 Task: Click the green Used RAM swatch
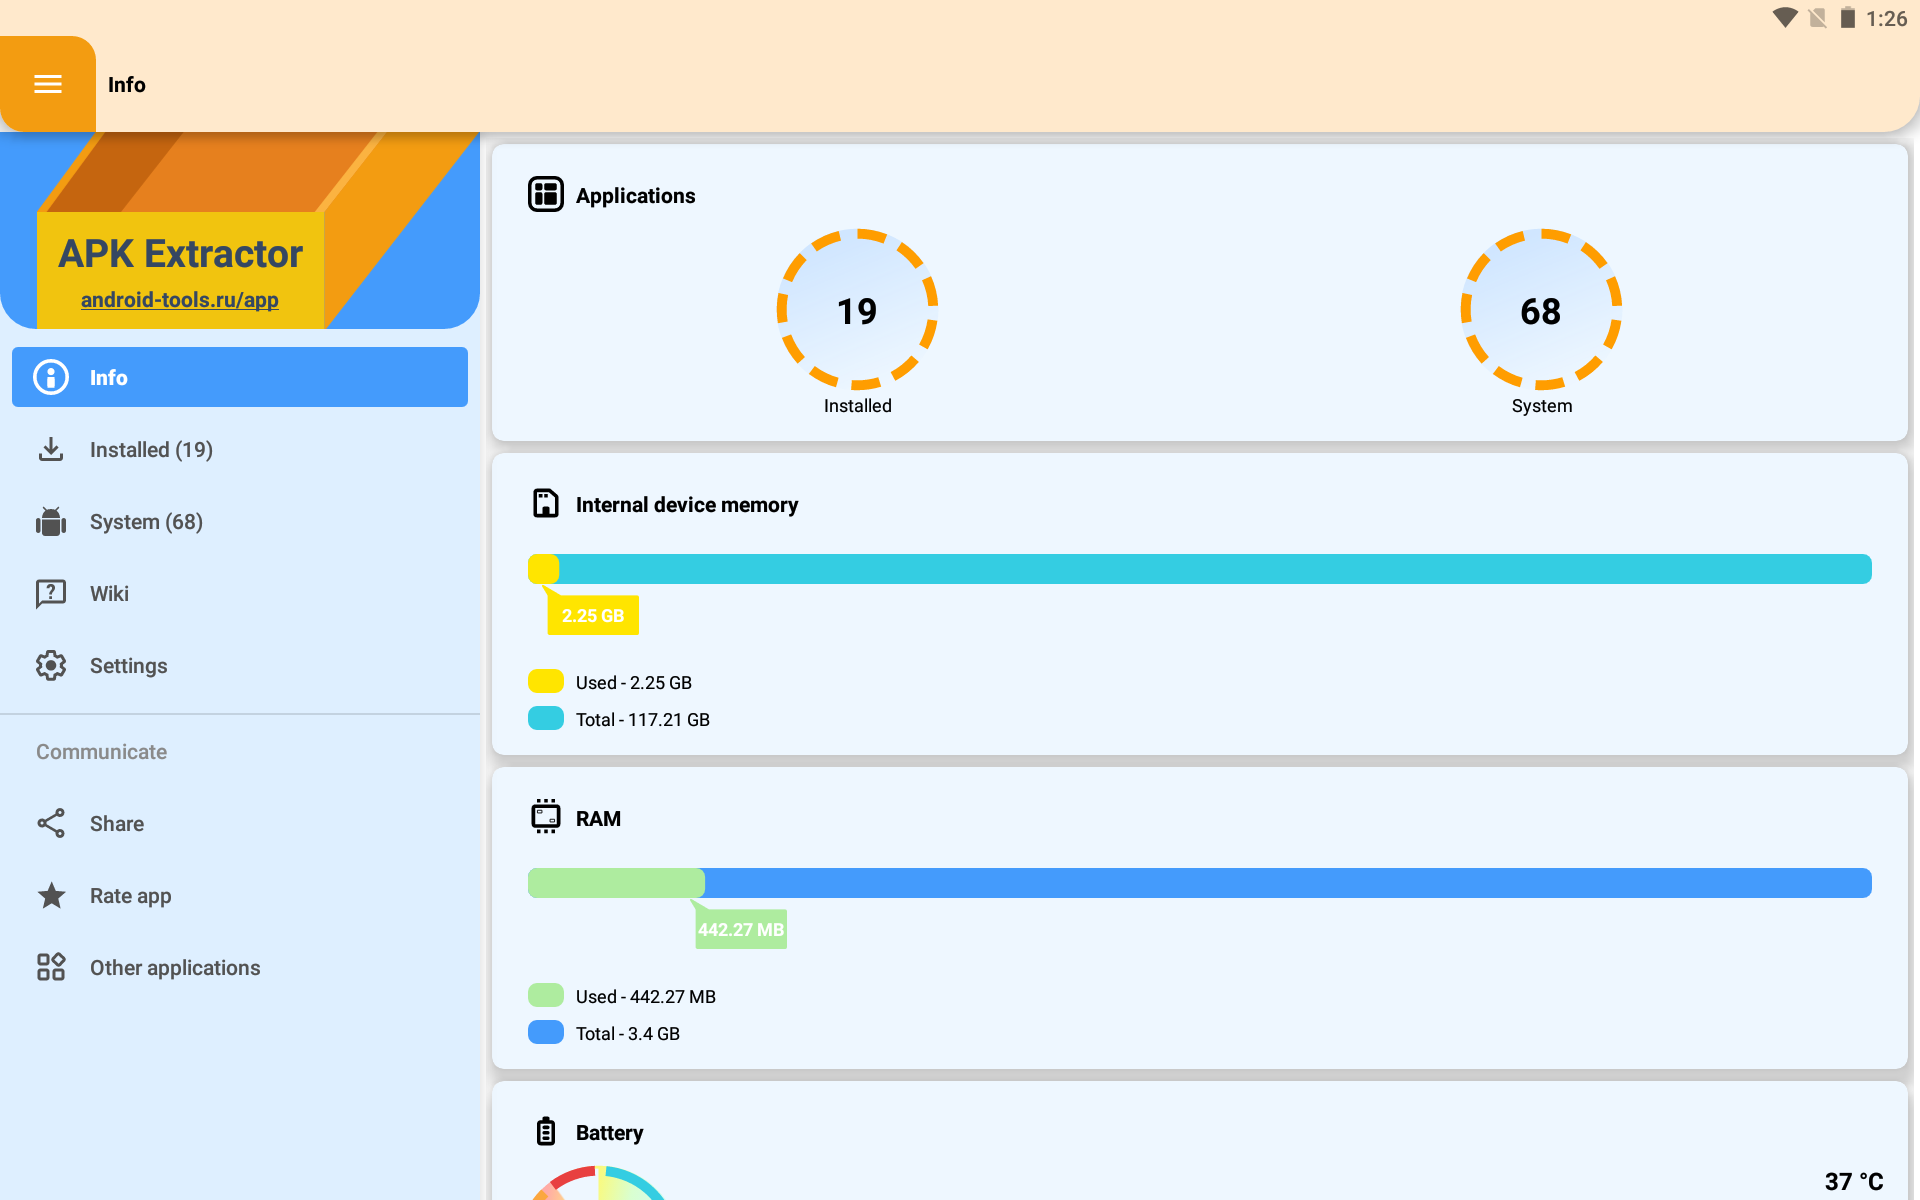point(546,996)
